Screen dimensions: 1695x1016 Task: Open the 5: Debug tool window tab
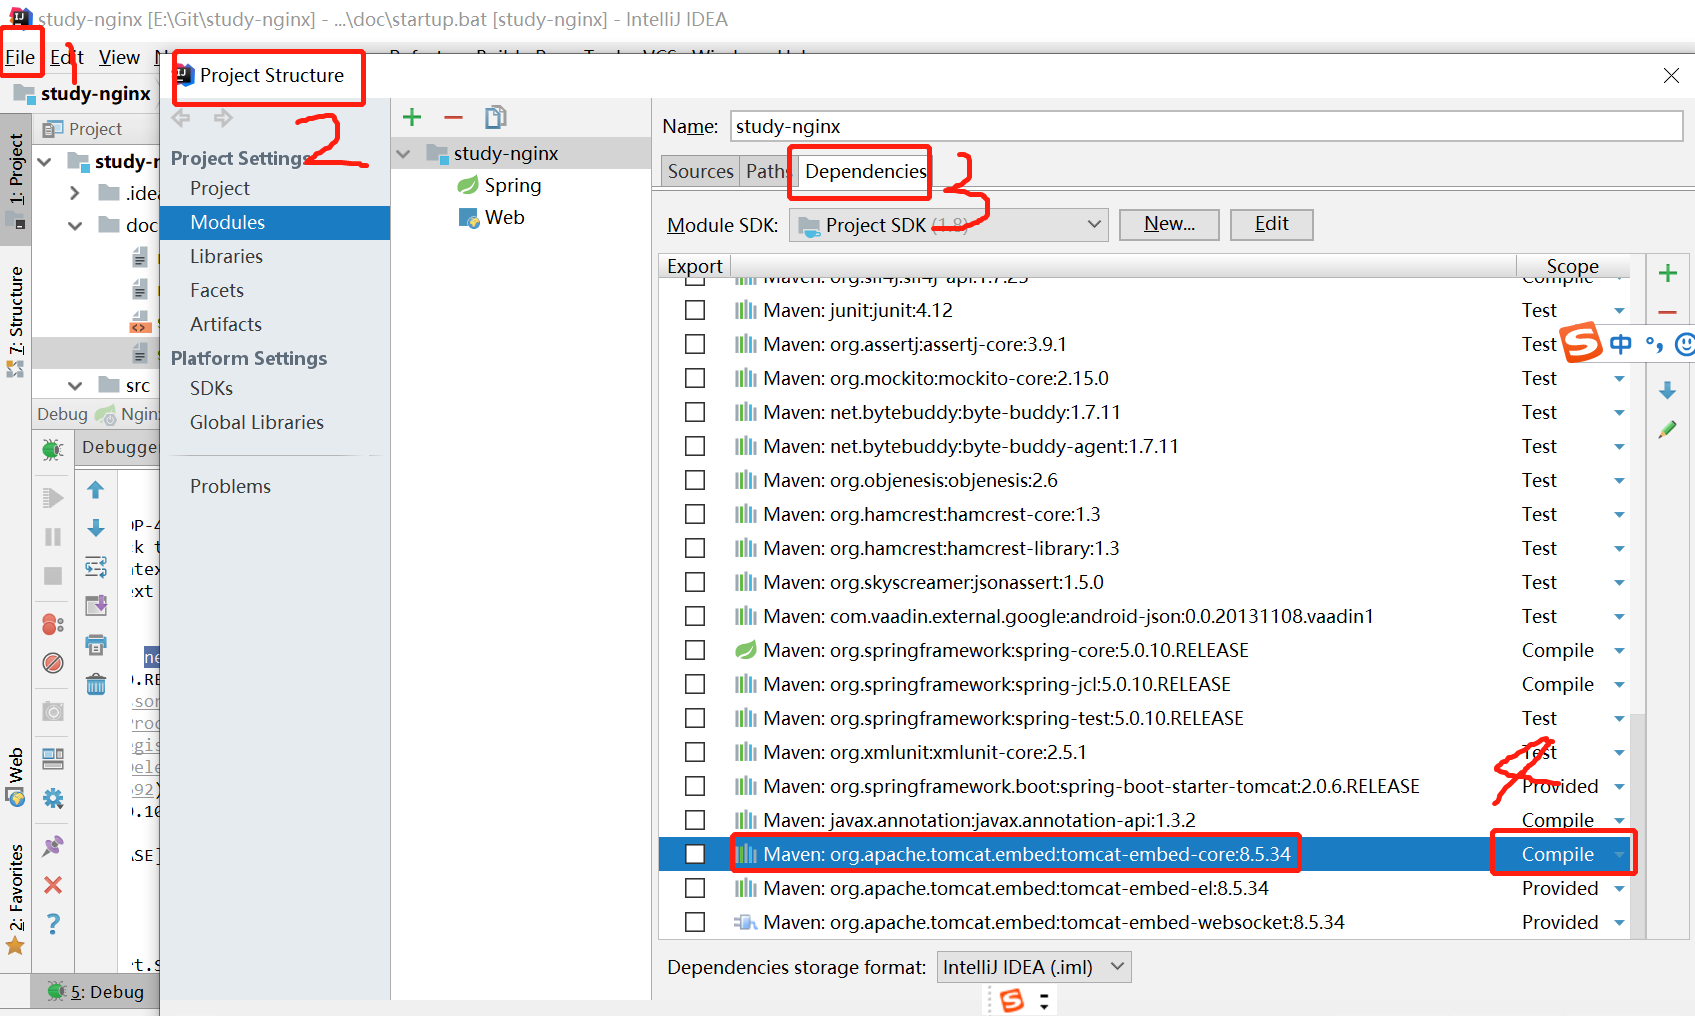[x=97, y=992]
